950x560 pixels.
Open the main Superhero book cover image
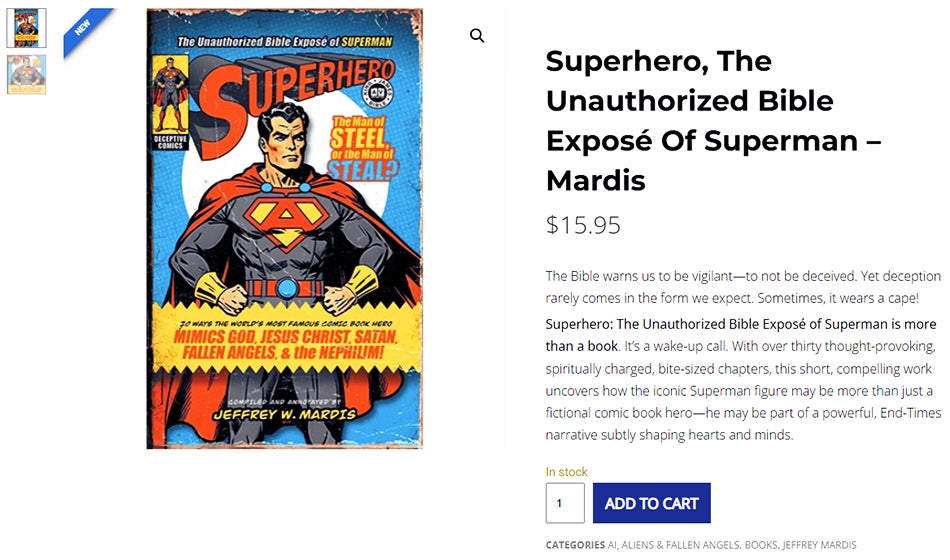(x=284, y=228)
